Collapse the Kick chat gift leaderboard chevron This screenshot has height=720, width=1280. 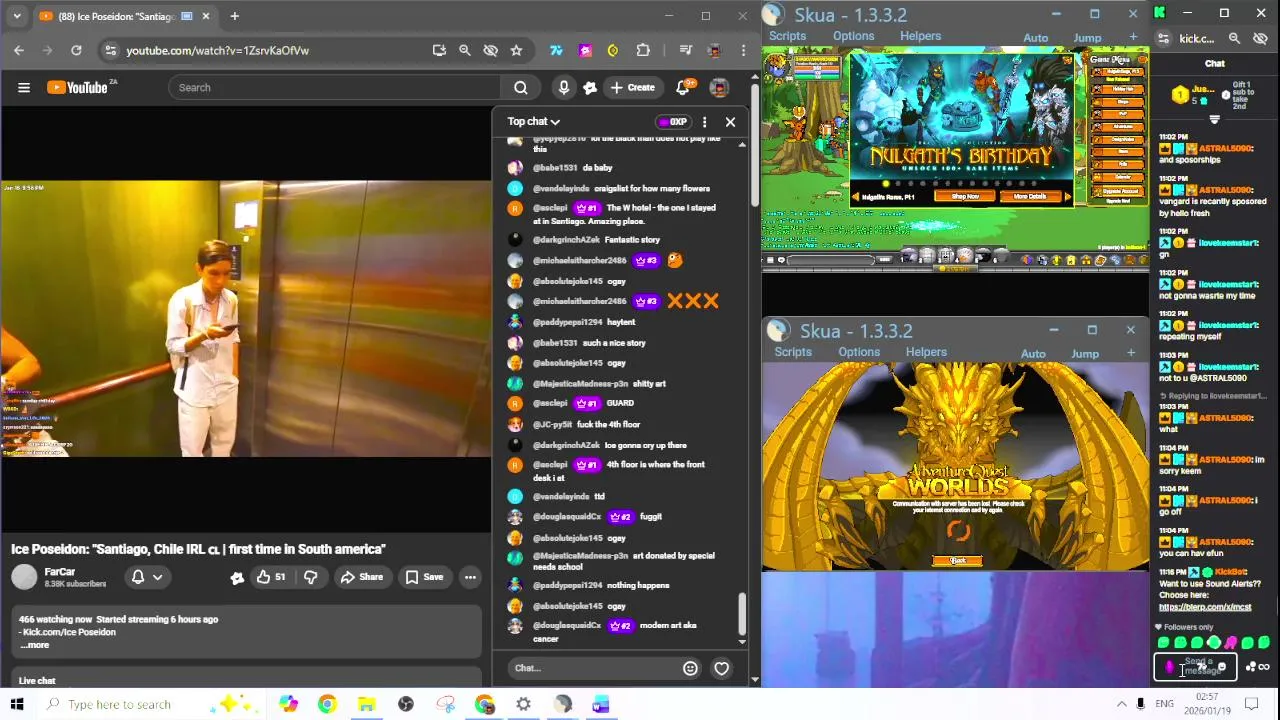click(1215, 120)
